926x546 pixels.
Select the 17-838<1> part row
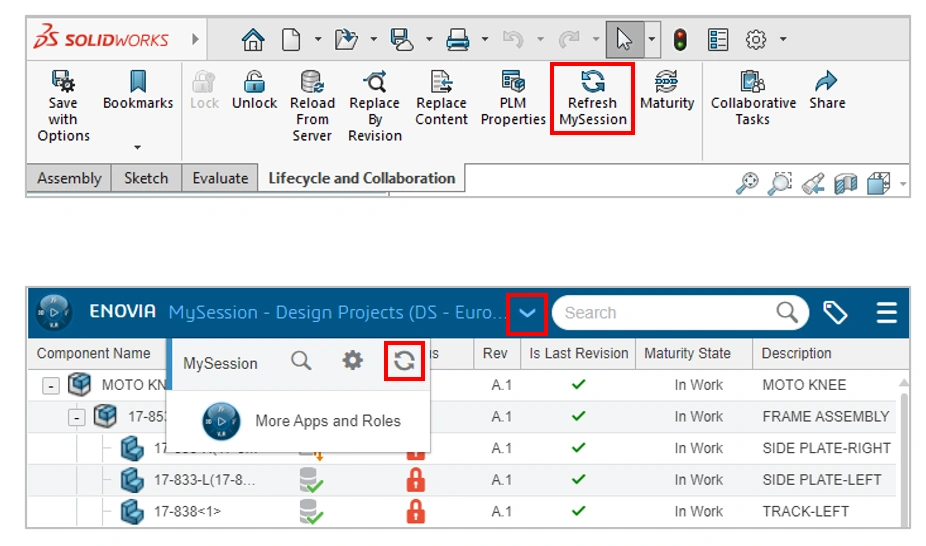pyautogui.click(x=462, y=512)
